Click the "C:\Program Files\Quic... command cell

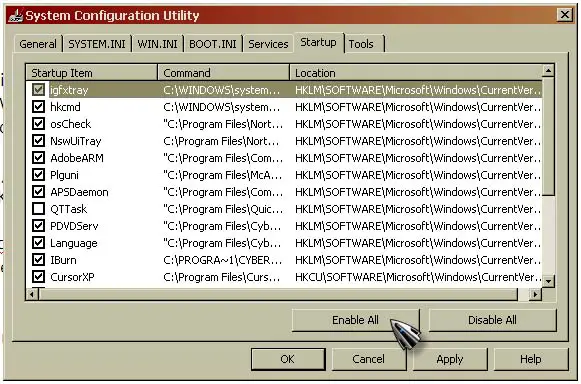pyautogui.click(x=223, y=209)
